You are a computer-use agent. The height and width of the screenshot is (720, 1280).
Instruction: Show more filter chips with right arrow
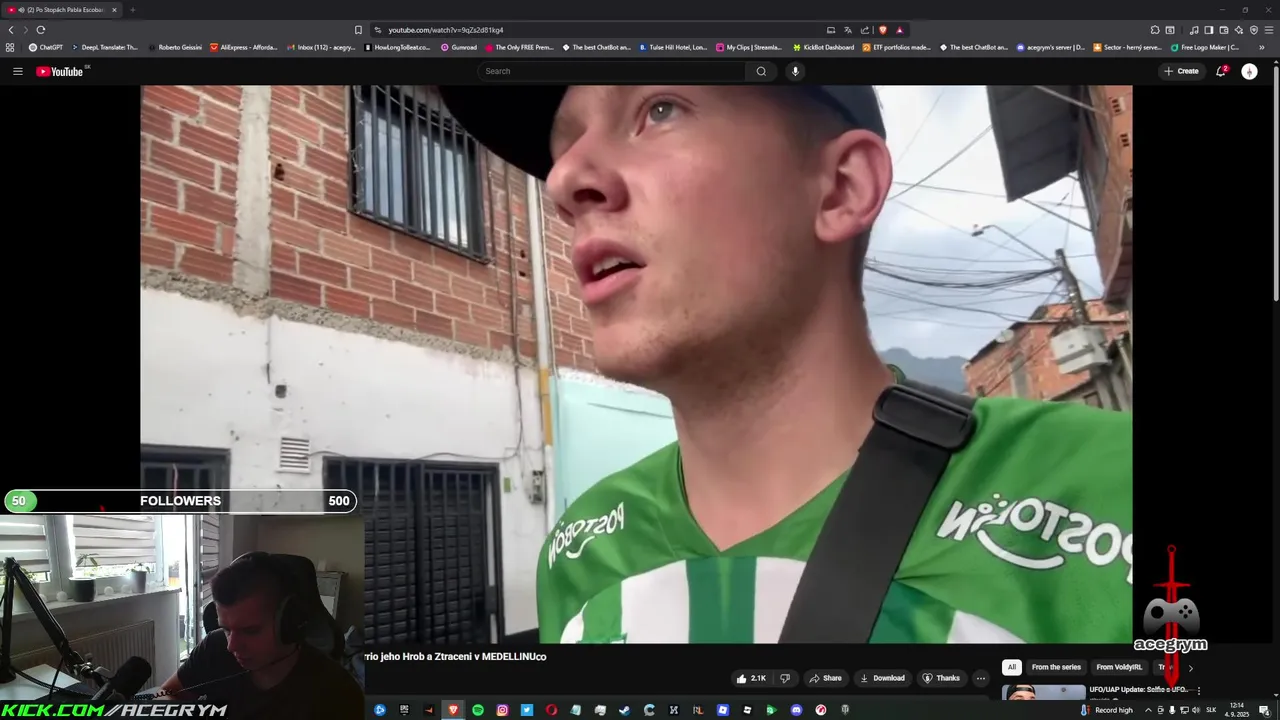(x=1190, y=668)
